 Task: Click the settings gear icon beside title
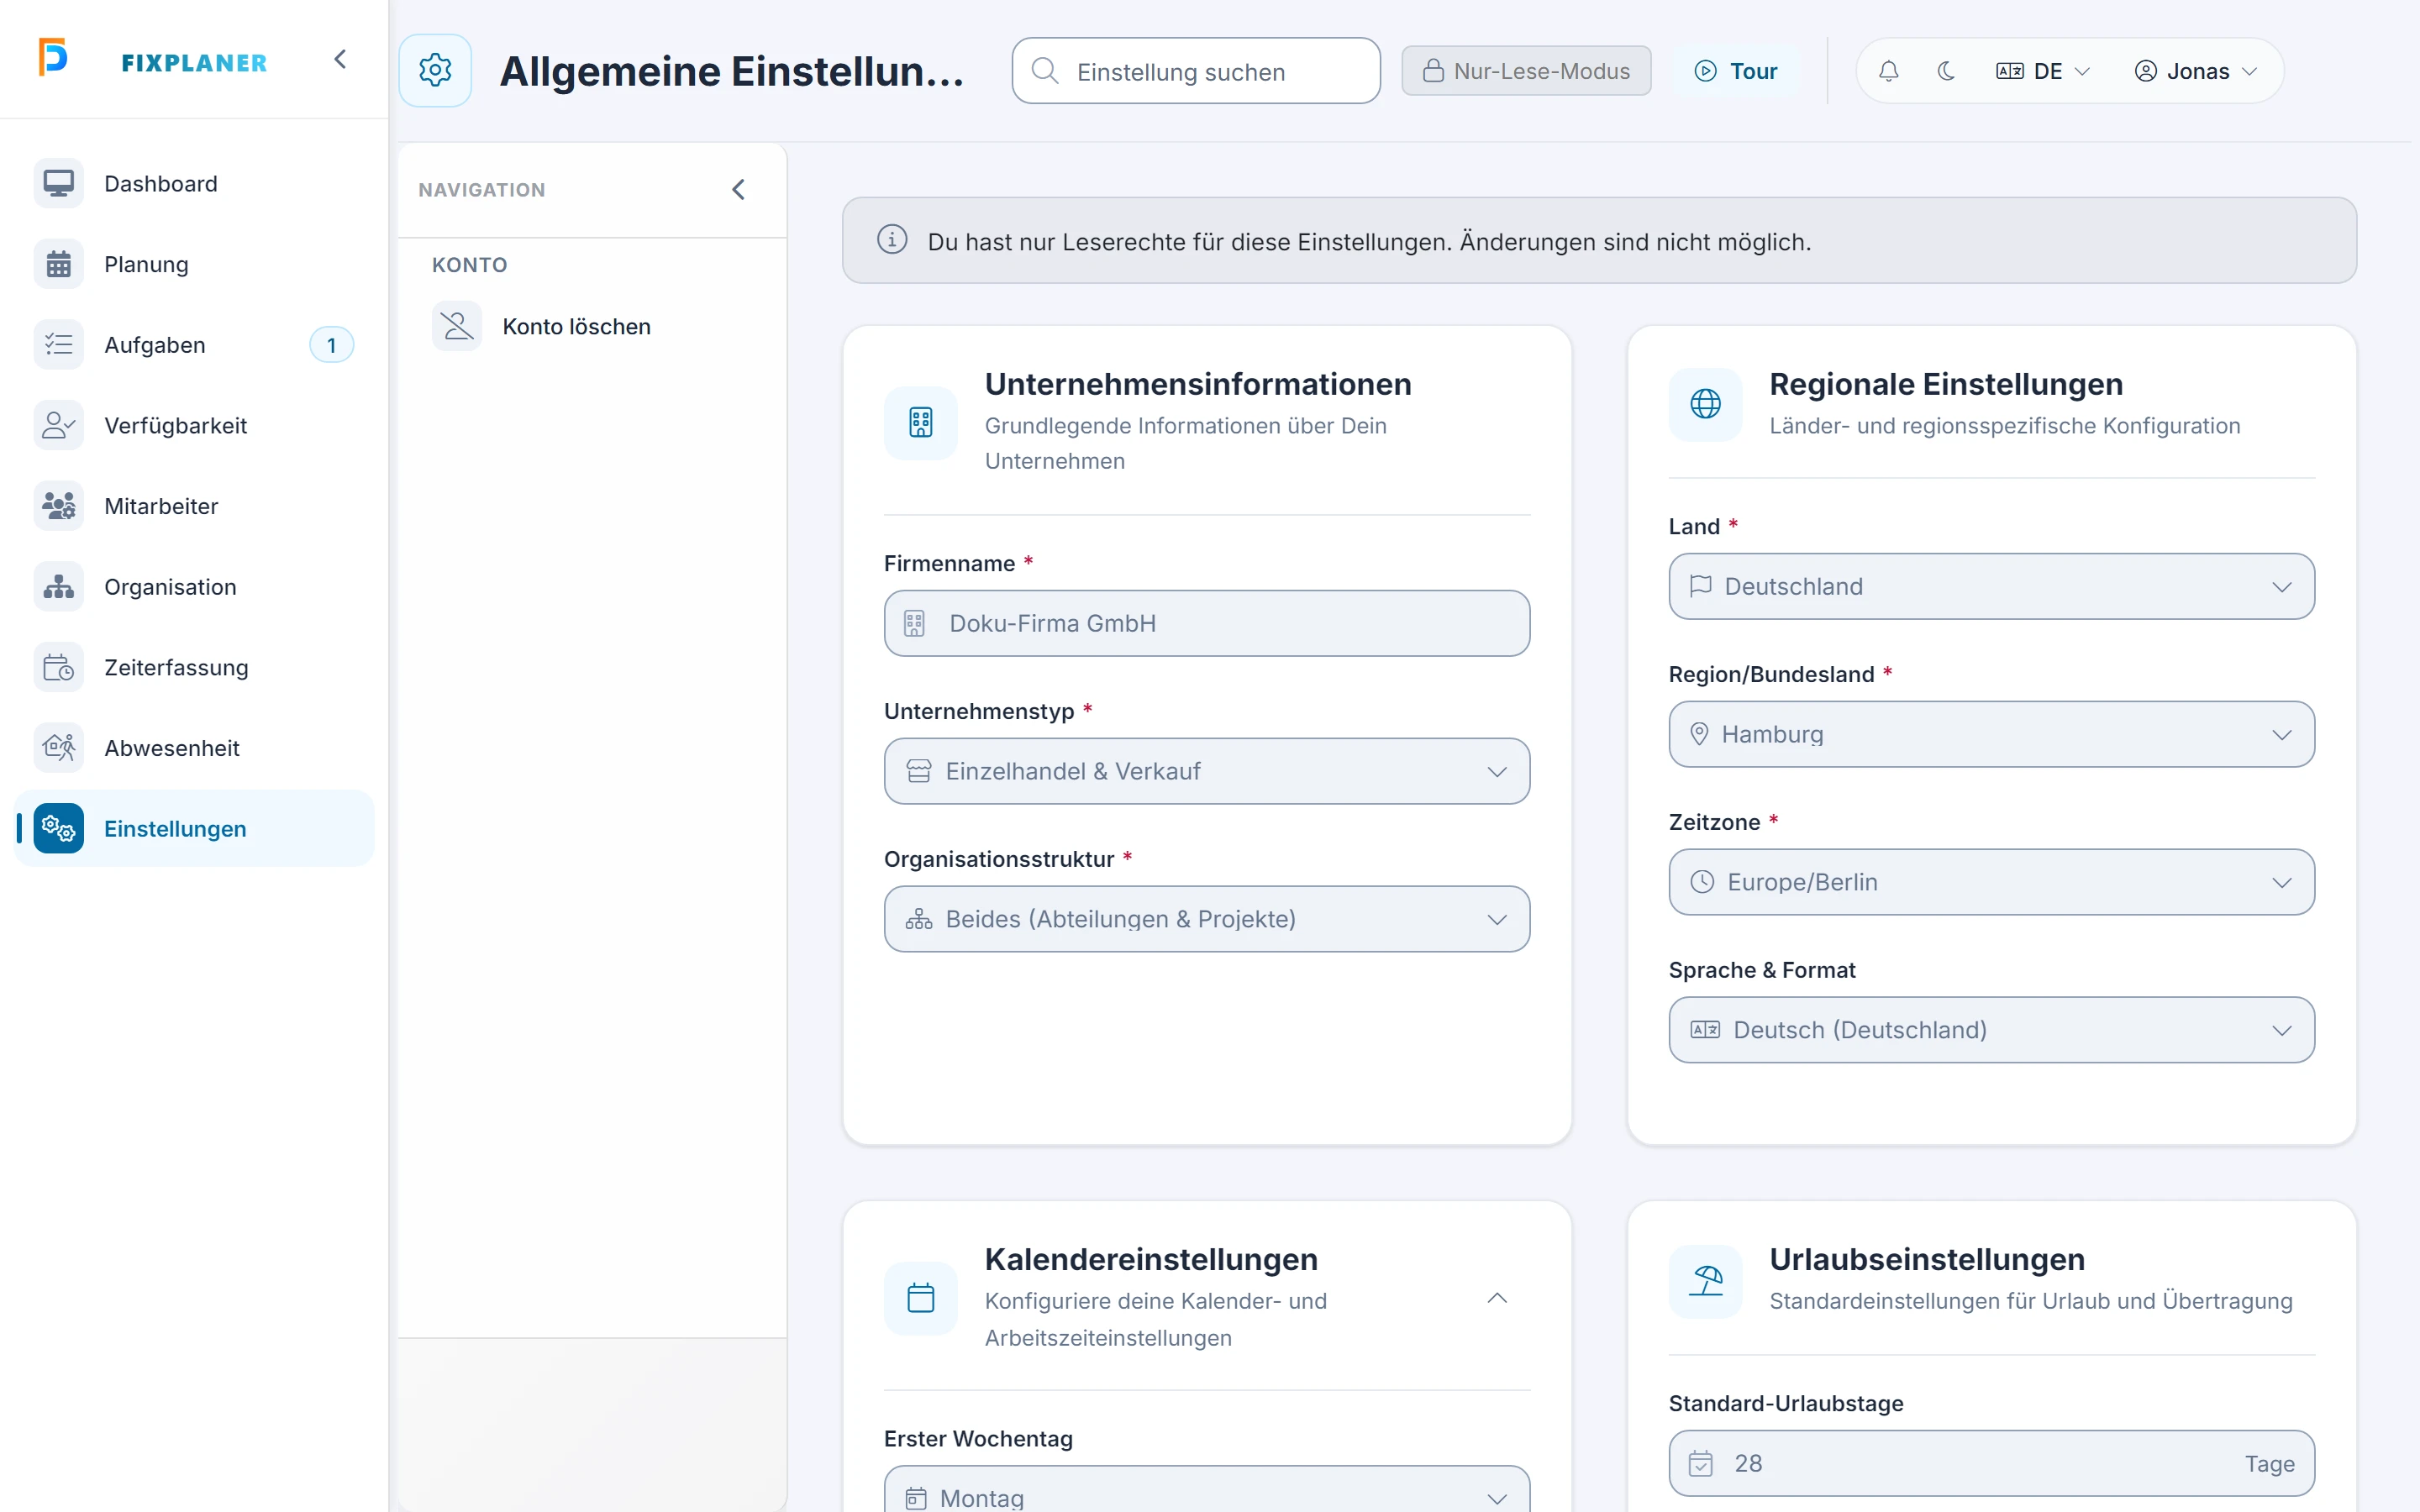click(435, 70)
